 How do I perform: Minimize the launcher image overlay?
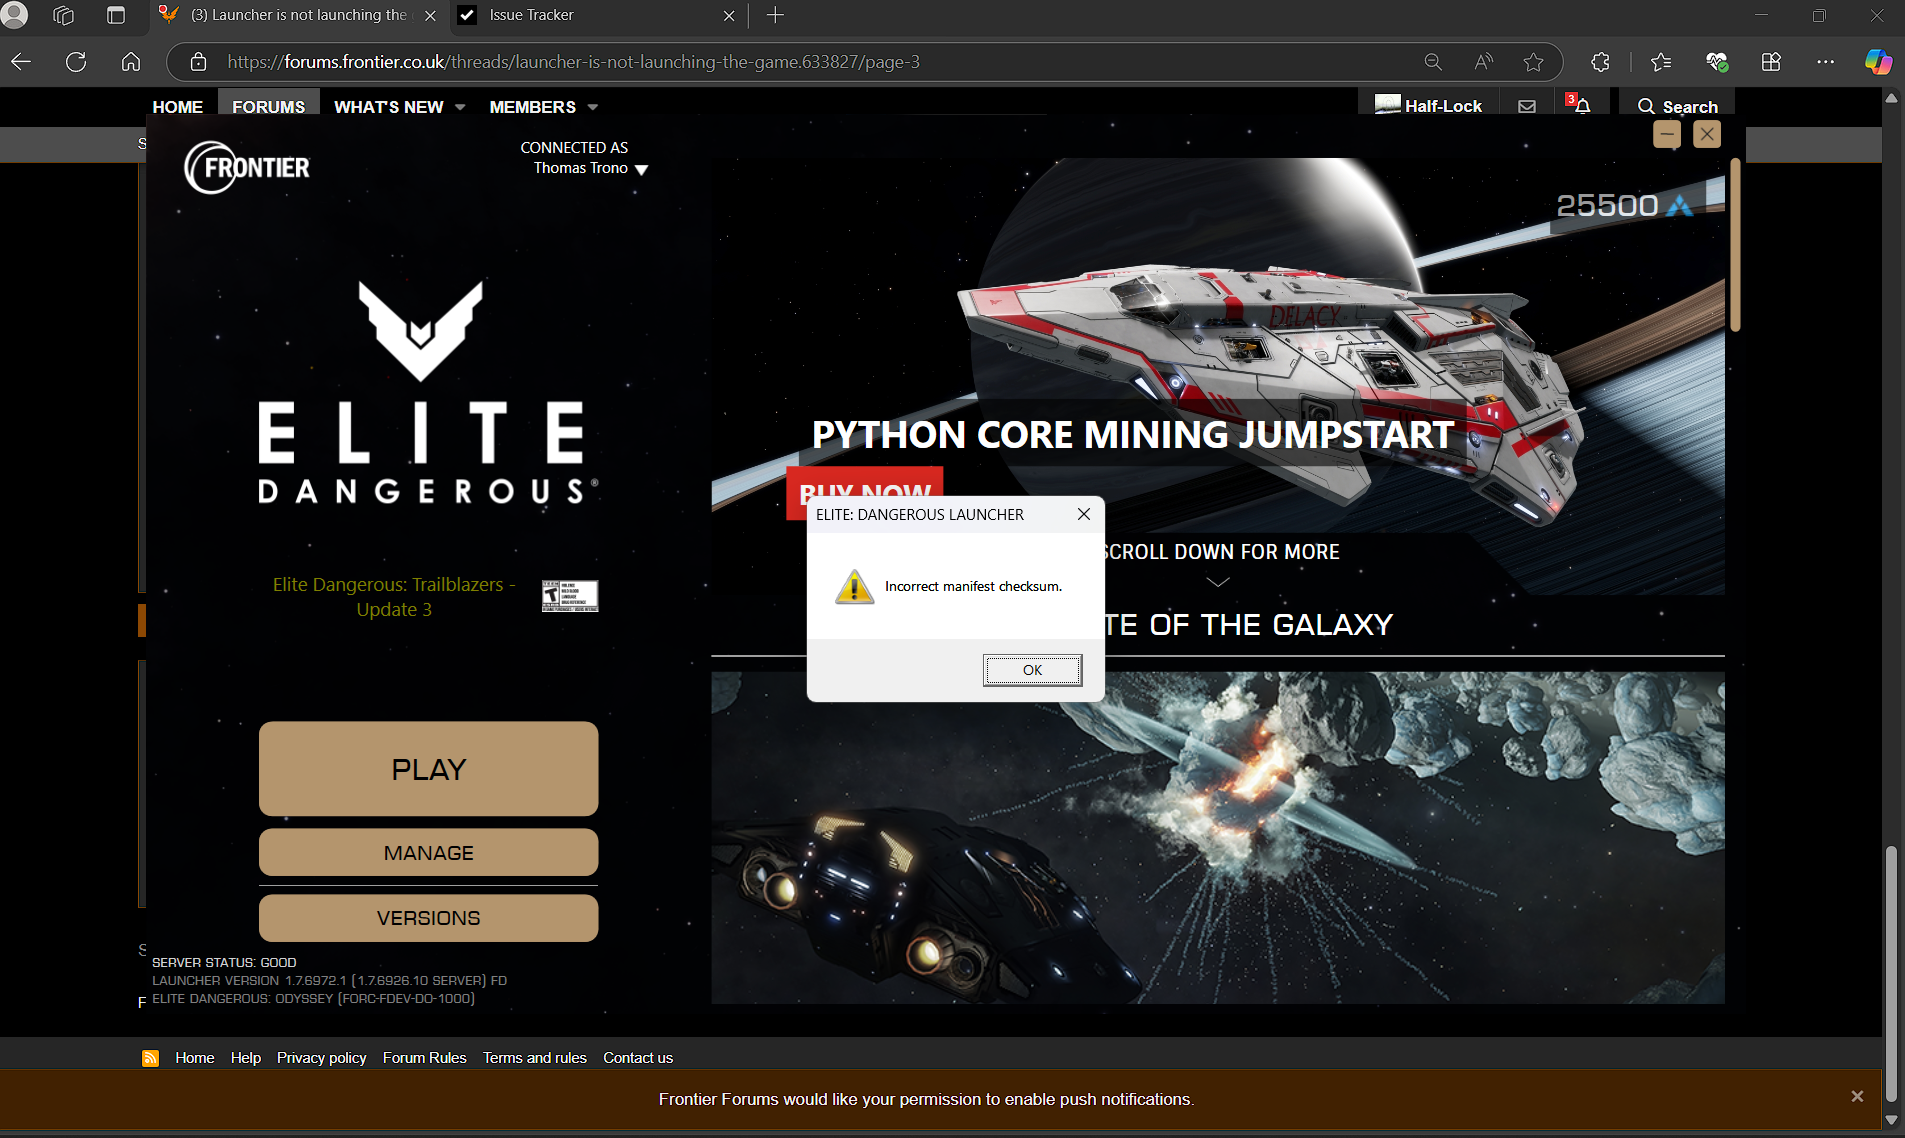point(1667,134)
